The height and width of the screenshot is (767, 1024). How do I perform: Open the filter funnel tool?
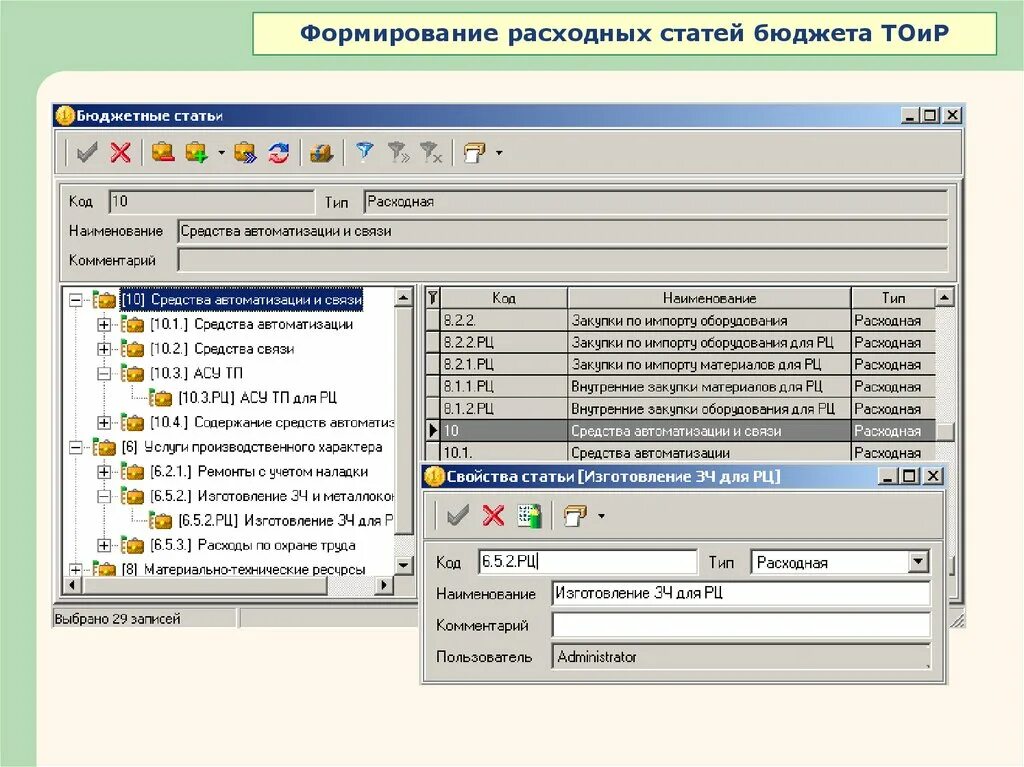click(364, 152)
